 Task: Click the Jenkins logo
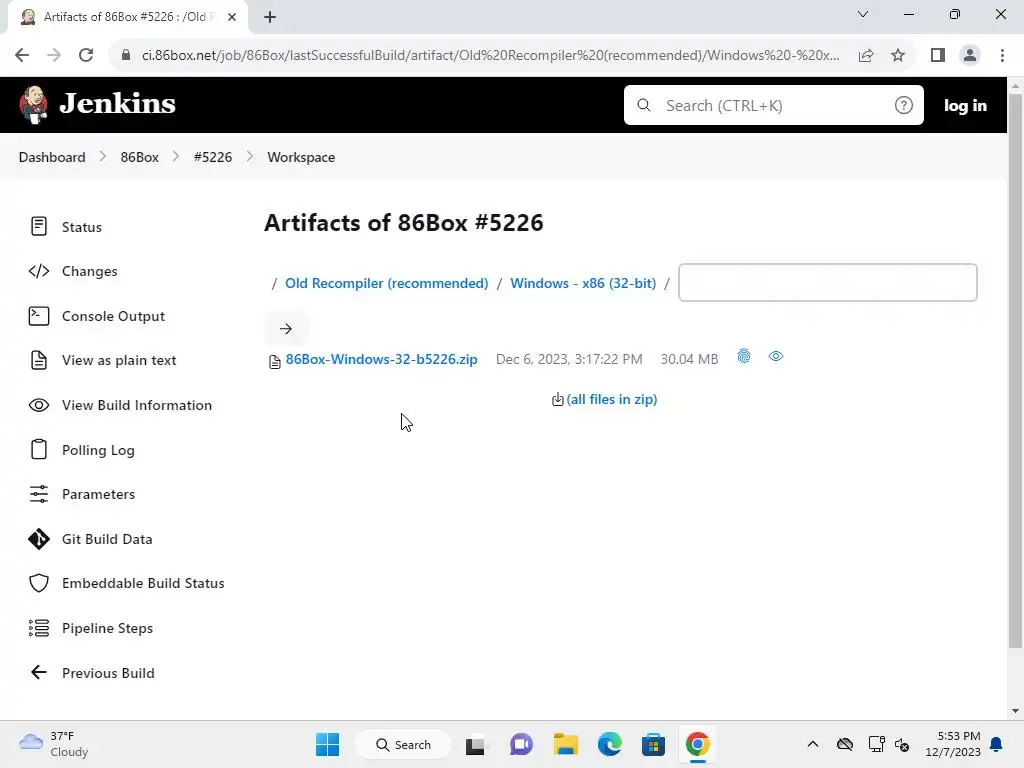pyautogui.click(x=98, y=104)
